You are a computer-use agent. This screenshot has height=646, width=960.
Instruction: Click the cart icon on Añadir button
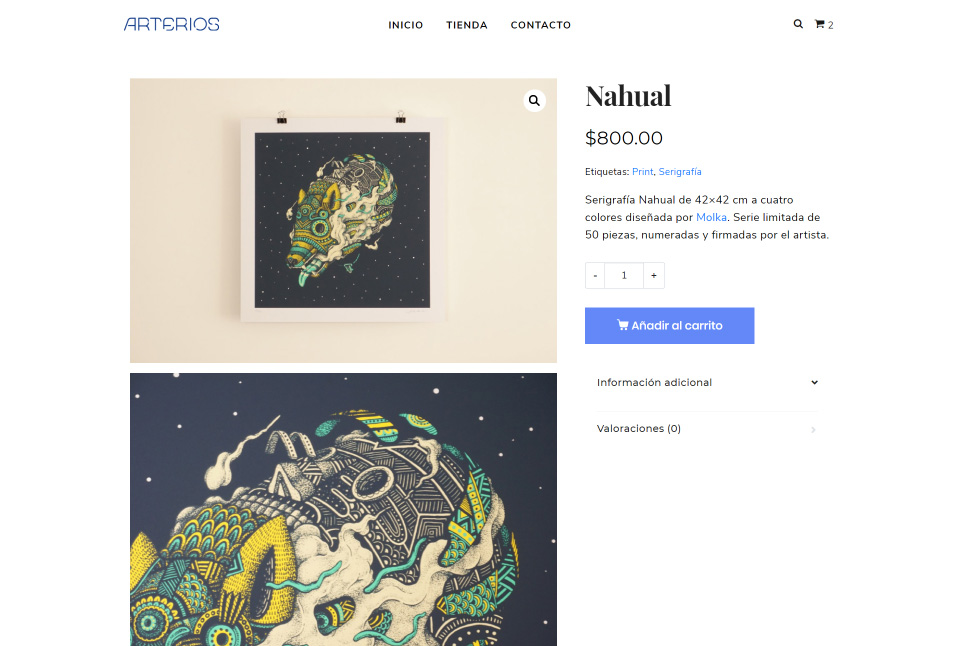pyautogui.click(x=622, y=325)
